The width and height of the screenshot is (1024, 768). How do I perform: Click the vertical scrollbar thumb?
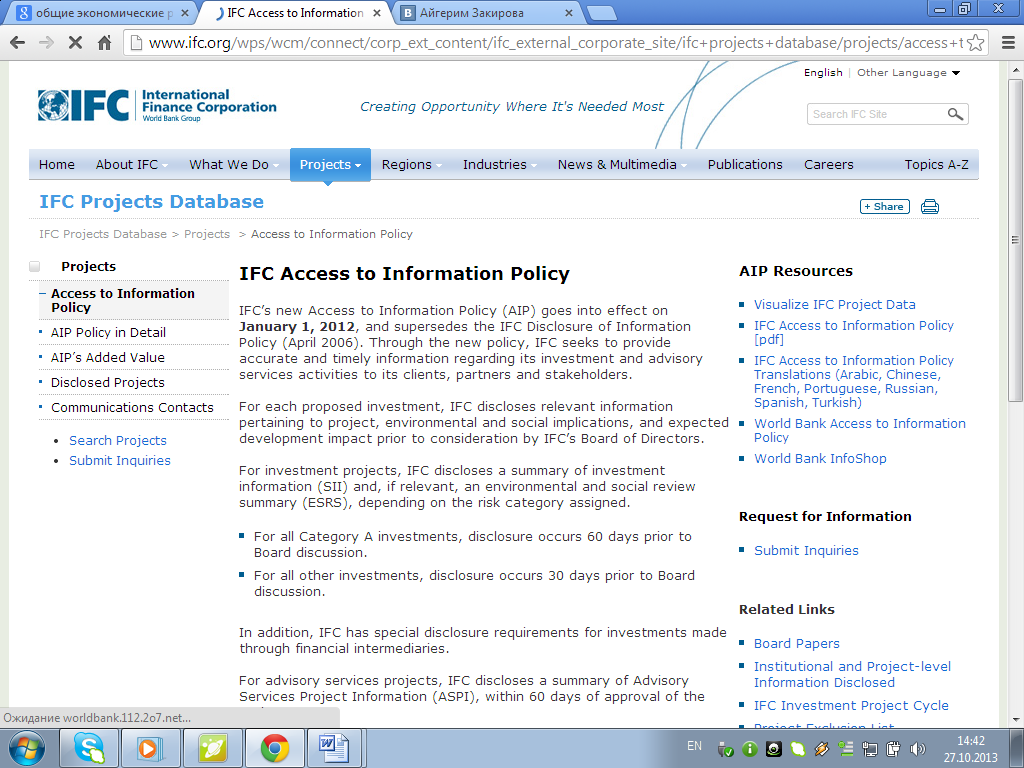point(1015,240)
